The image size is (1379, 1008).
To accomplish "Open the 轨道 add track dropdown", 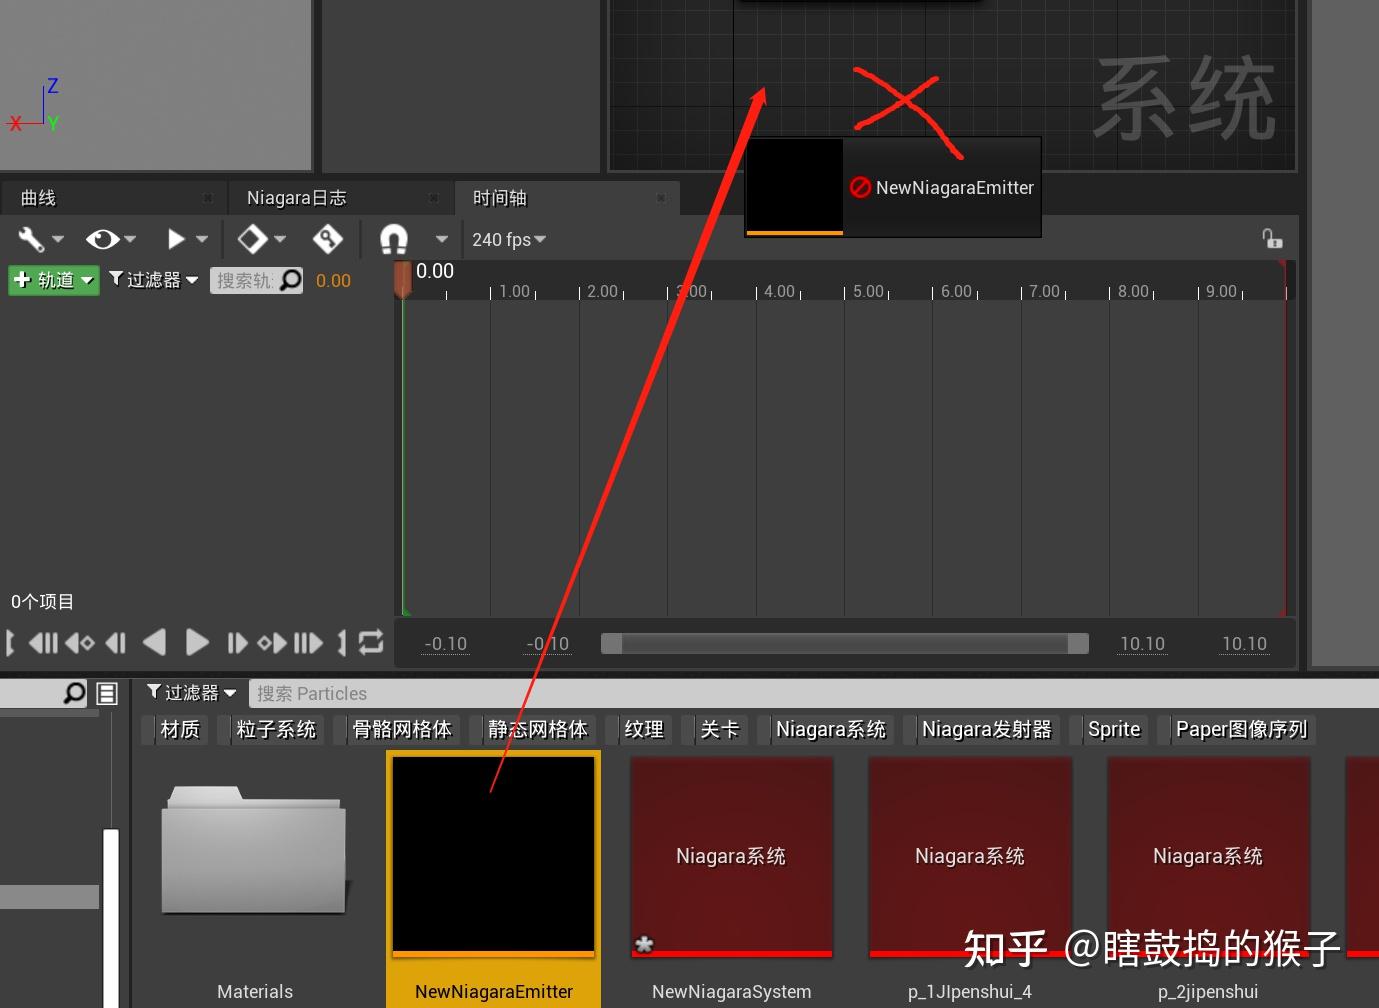I will pyautogui.click(x=52, y=280).
